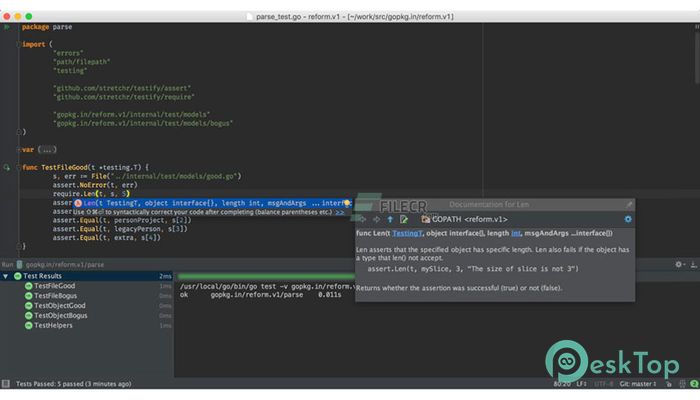Open the UTF-8 encoding menu
Viewport: 700px width, 400px height.
coord(604,383)
